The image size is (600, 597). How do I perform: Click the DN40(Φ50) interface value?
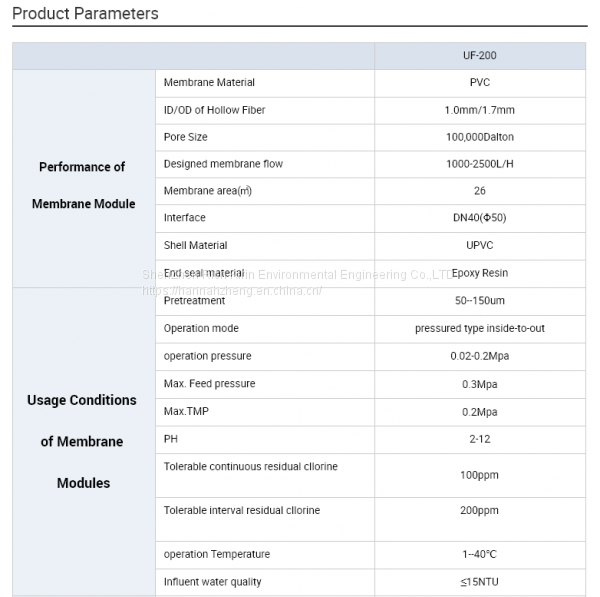[x=479, y=217]
